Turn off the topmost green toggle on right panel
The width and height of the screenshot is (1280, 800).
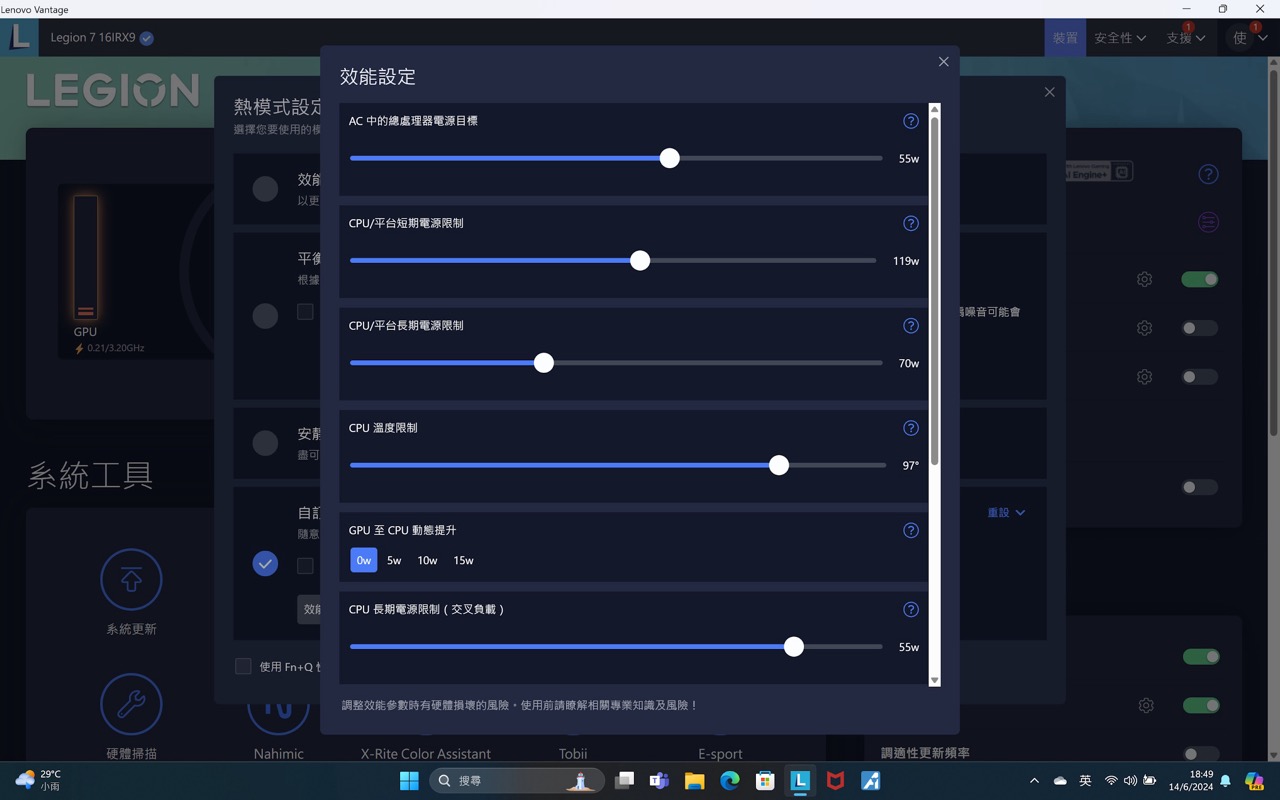[x=1200, y=279]
